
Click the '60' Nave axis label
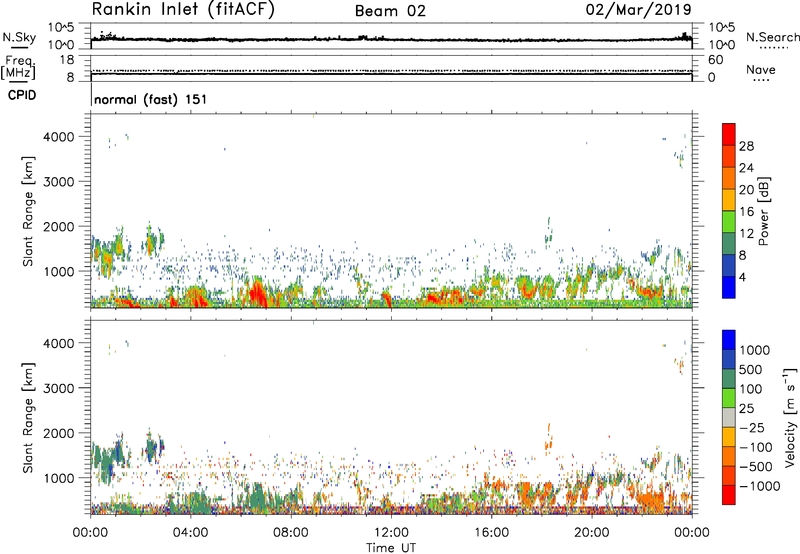715,60
